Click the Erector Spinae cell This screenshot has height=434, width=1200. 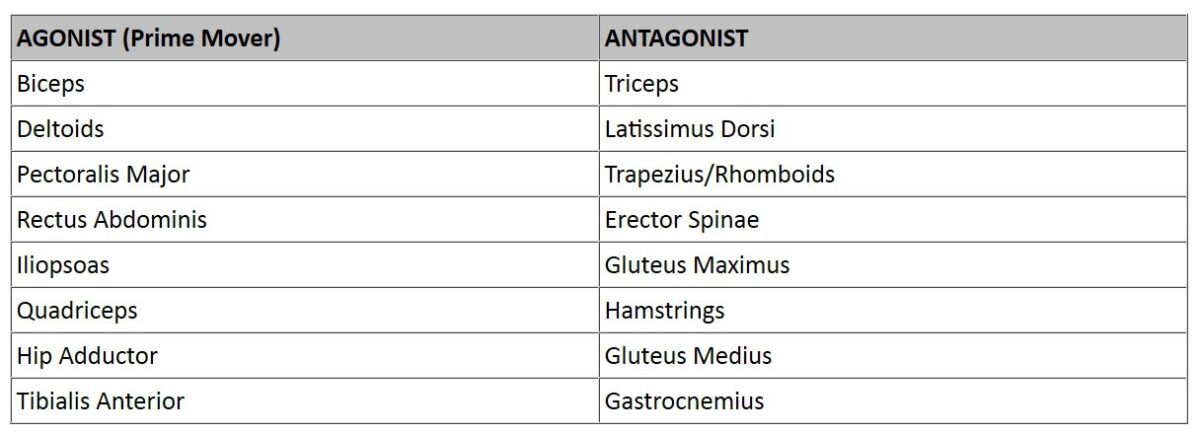coord(681,220)
